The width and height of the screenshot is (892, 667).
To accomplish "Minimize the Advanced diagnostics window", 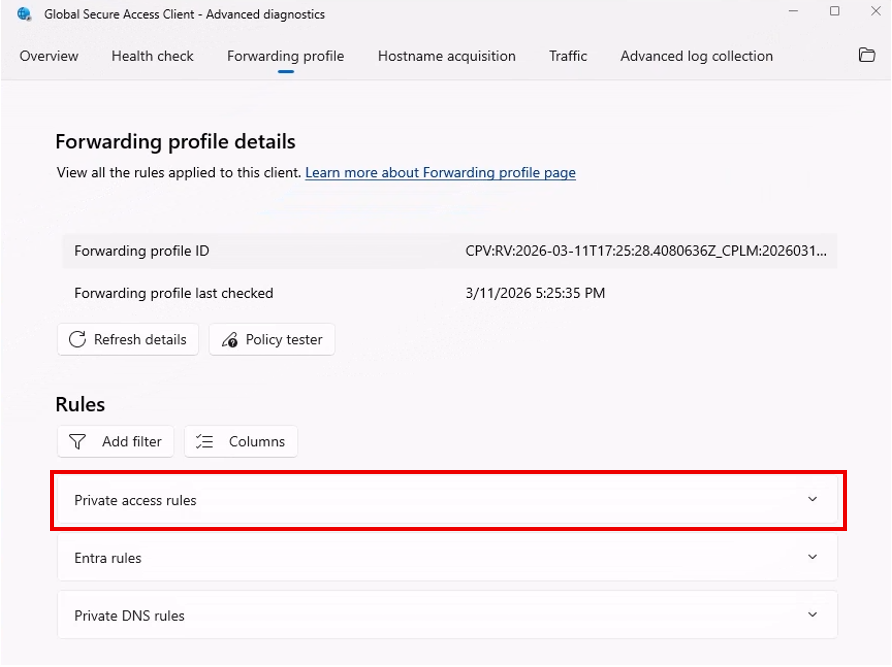I will pos(793,11).
